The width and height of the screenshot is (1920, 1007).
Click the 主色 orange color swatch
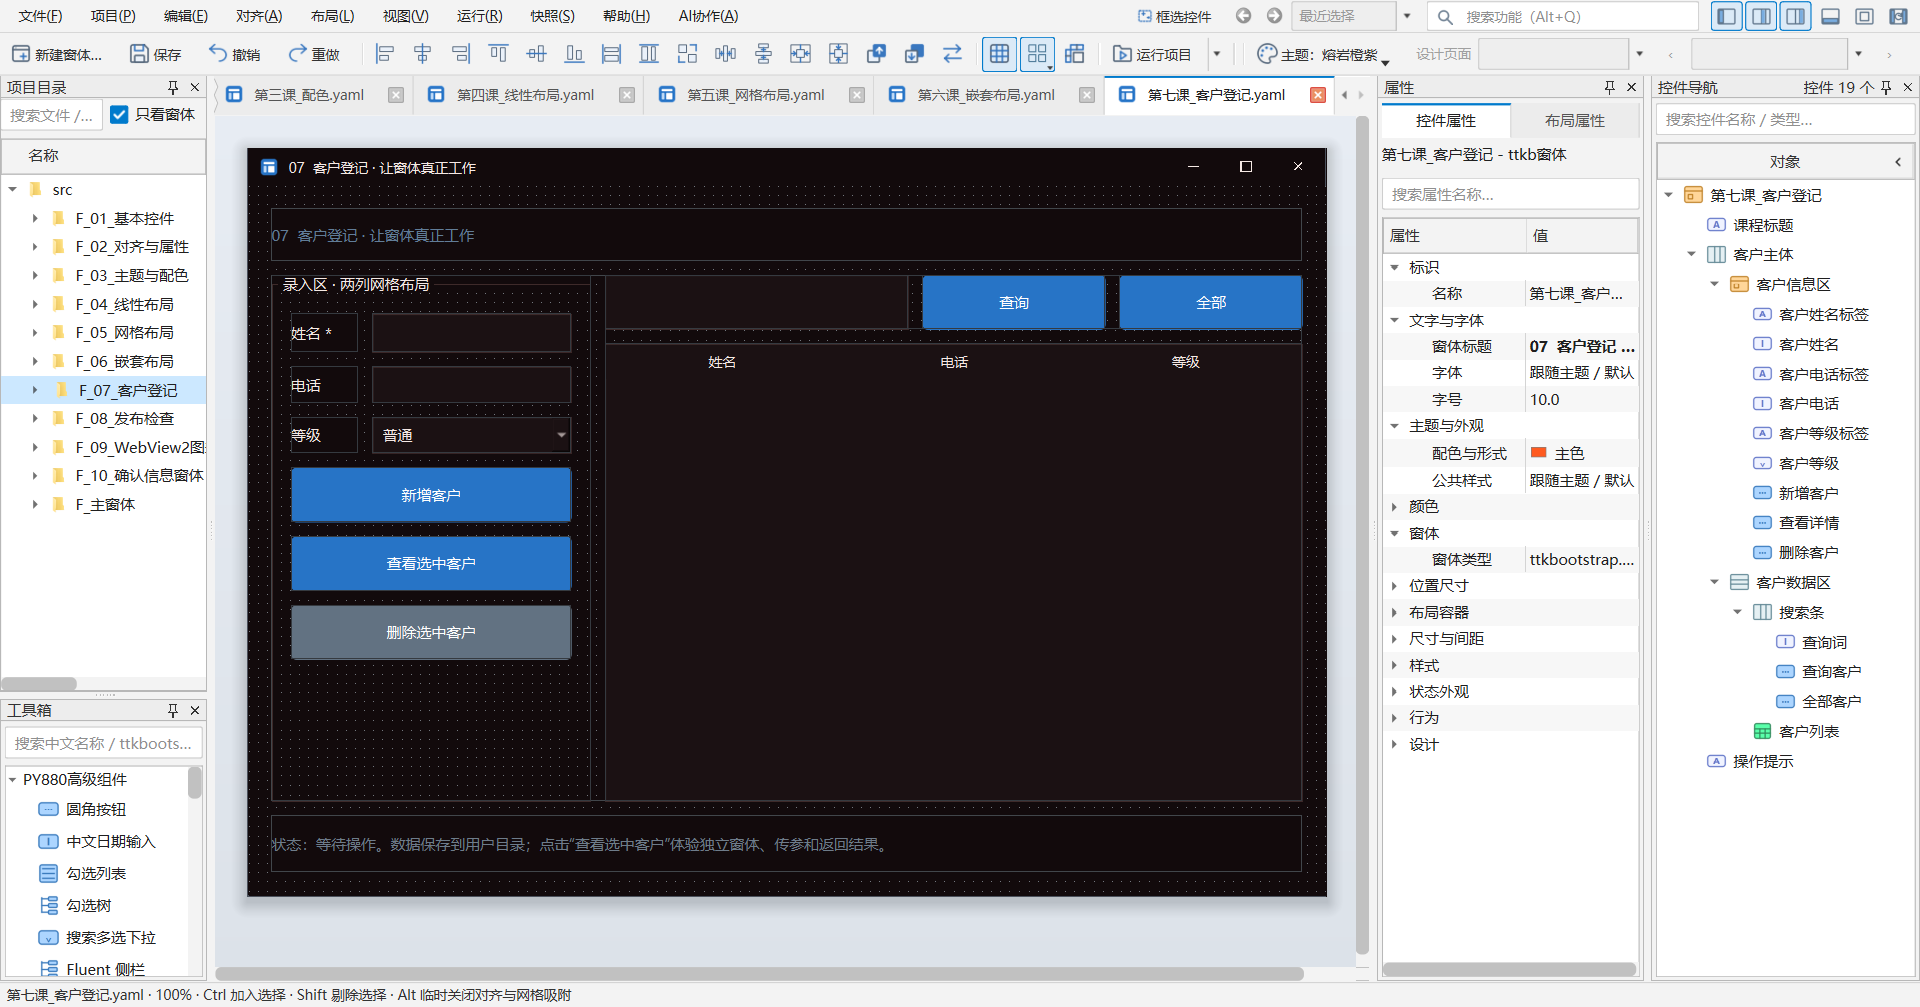point(1539,453)
